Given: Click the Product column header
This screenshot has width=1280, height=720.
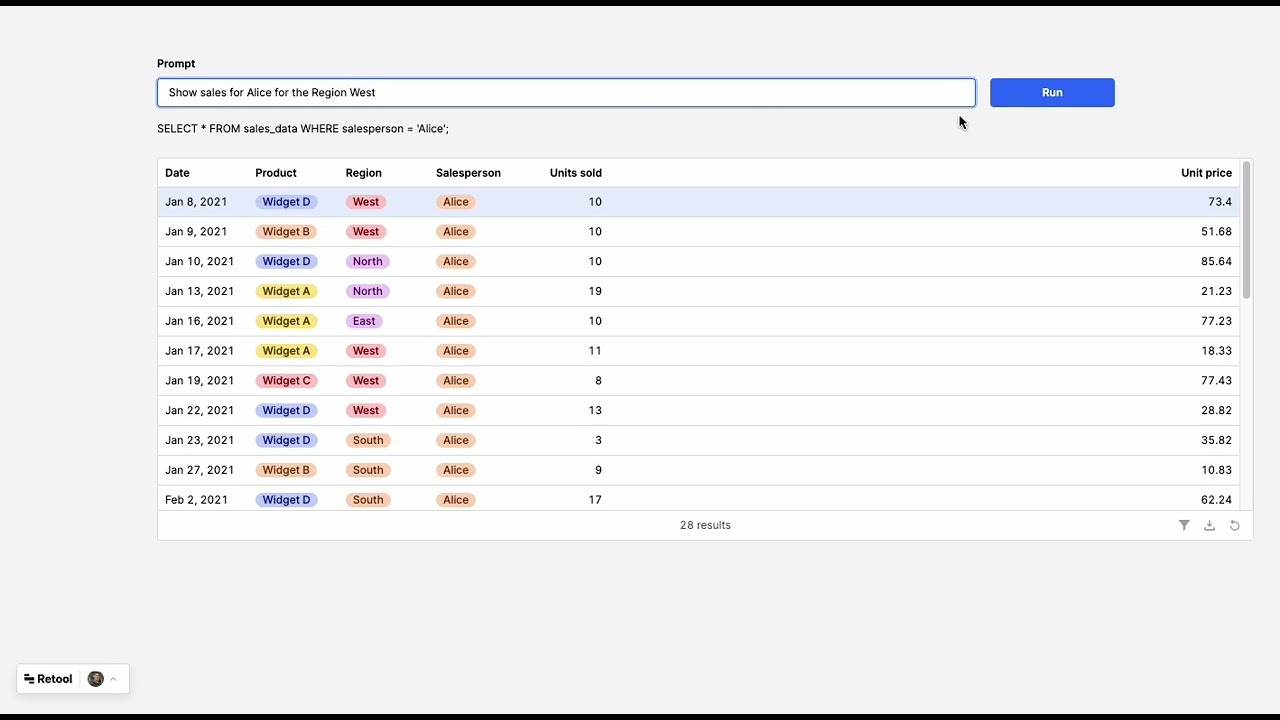Looking at the screenshot, I should [276, 173].
